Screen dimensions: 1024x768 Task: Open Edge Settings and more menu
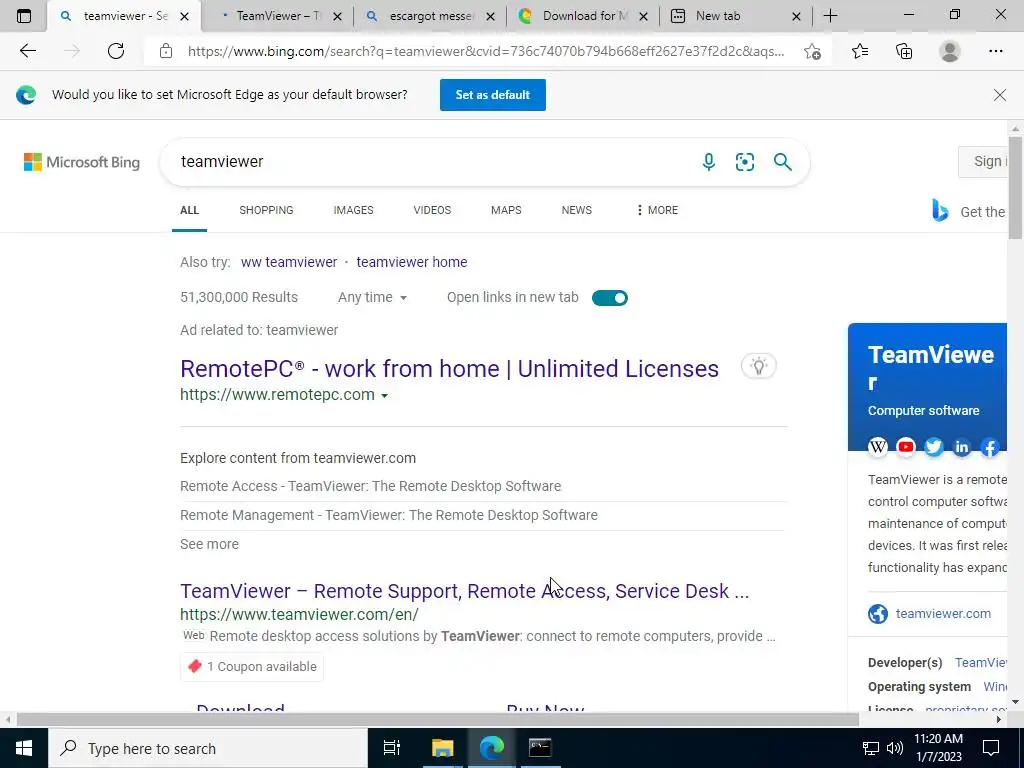click(995, 51)
